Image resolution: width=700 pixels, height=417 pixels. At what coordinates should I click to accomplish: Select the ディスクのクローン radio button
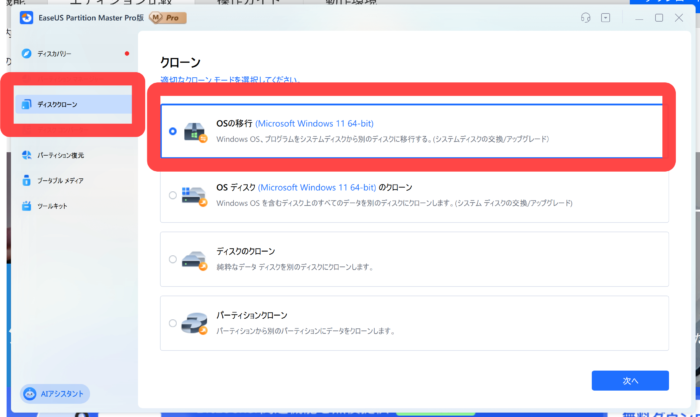click(173, 259)
